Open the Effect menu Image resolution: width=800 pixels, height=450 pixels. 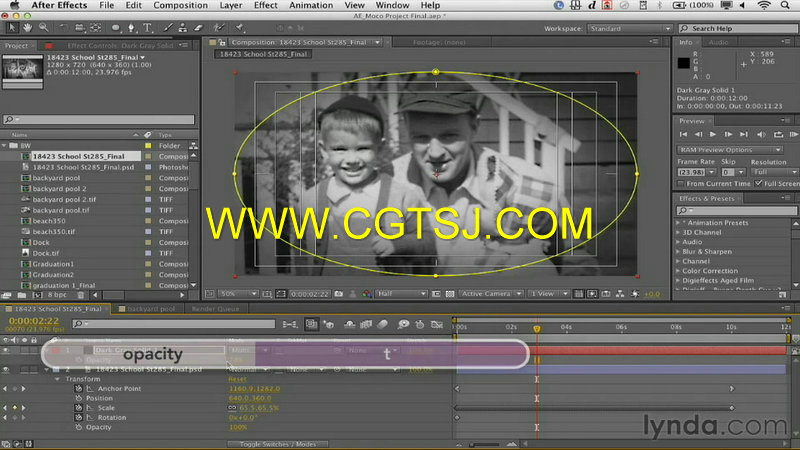(x=266, y=5)
